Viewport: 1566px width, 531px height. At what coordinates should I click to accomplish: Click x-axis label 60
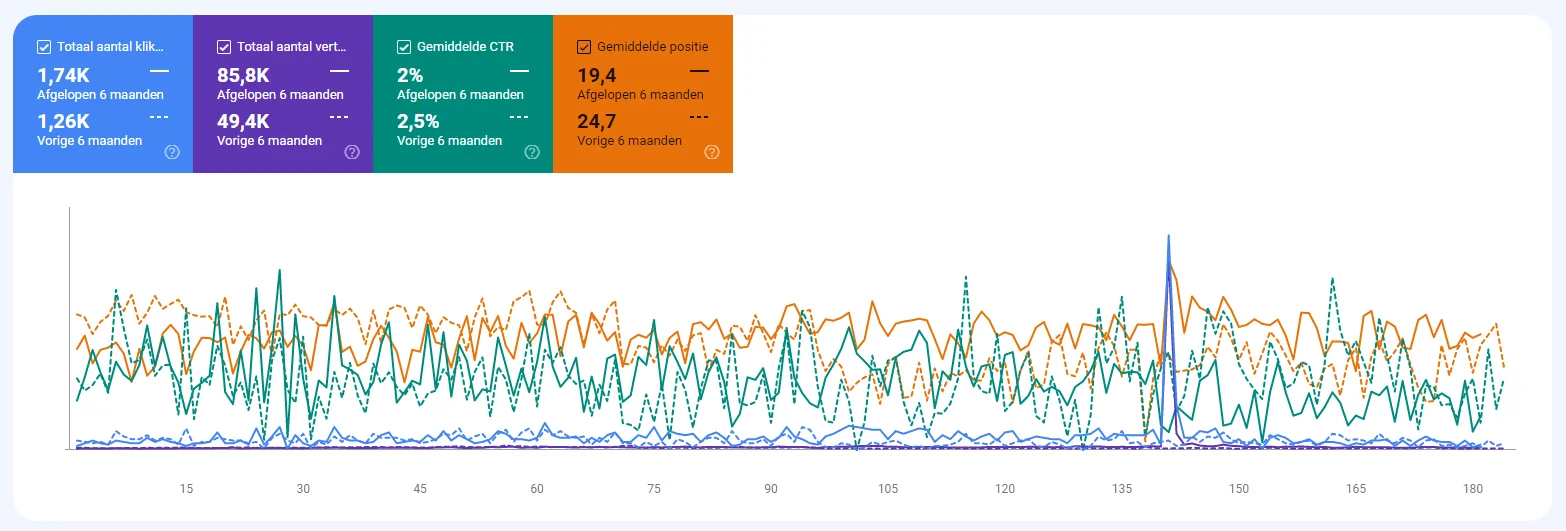pyautogui.click(x=537, y=489)
